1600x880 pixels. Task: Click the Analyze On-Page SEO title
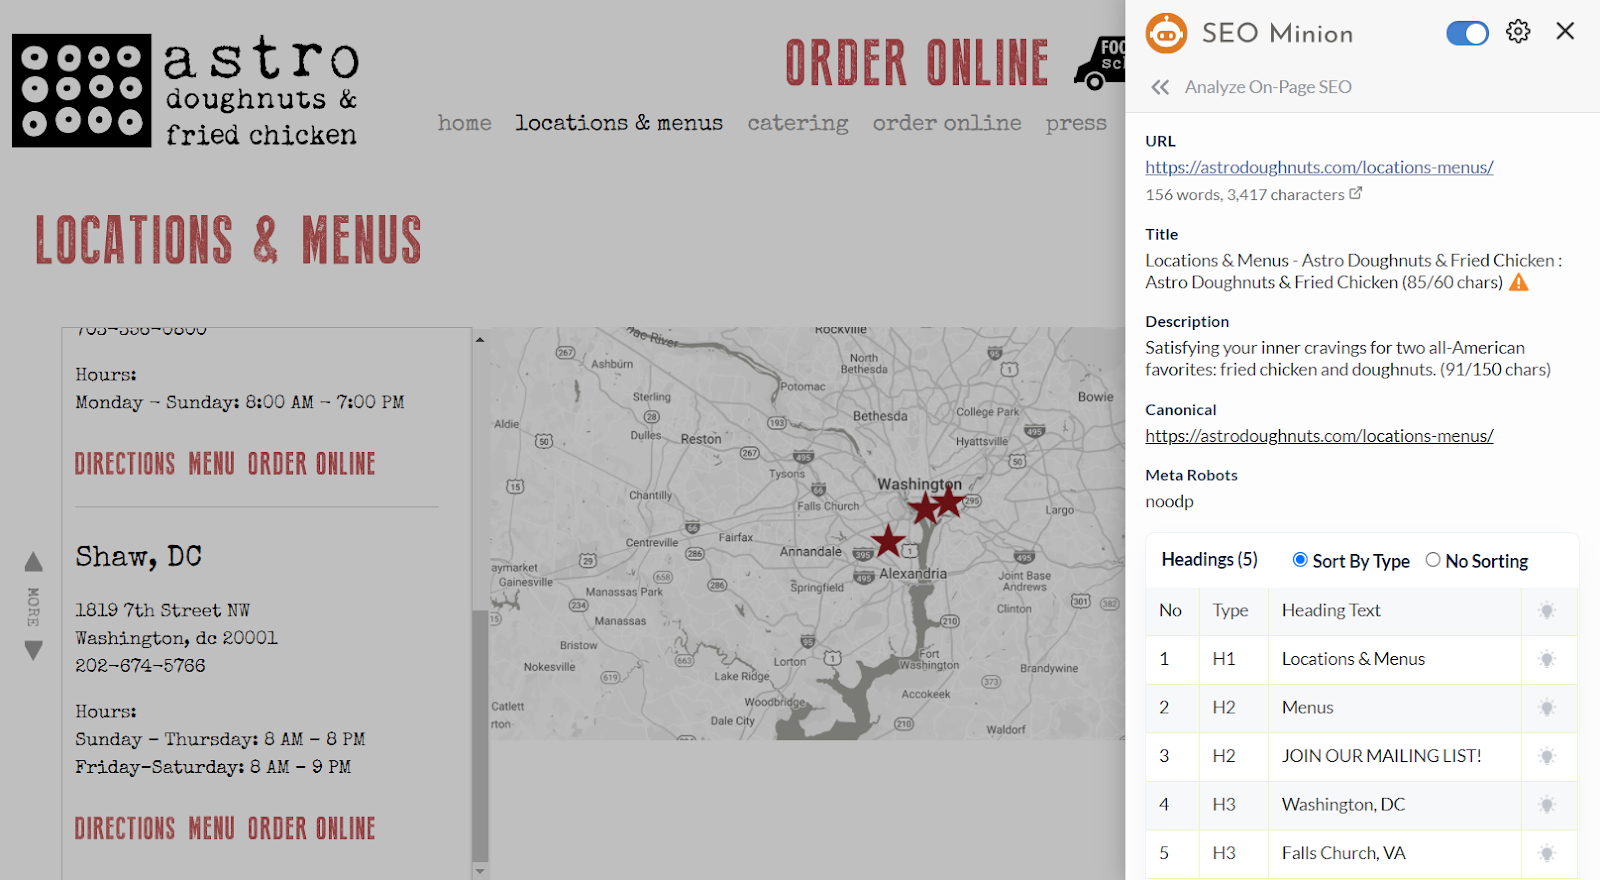pyautogui.click(x=1268, y=87)
